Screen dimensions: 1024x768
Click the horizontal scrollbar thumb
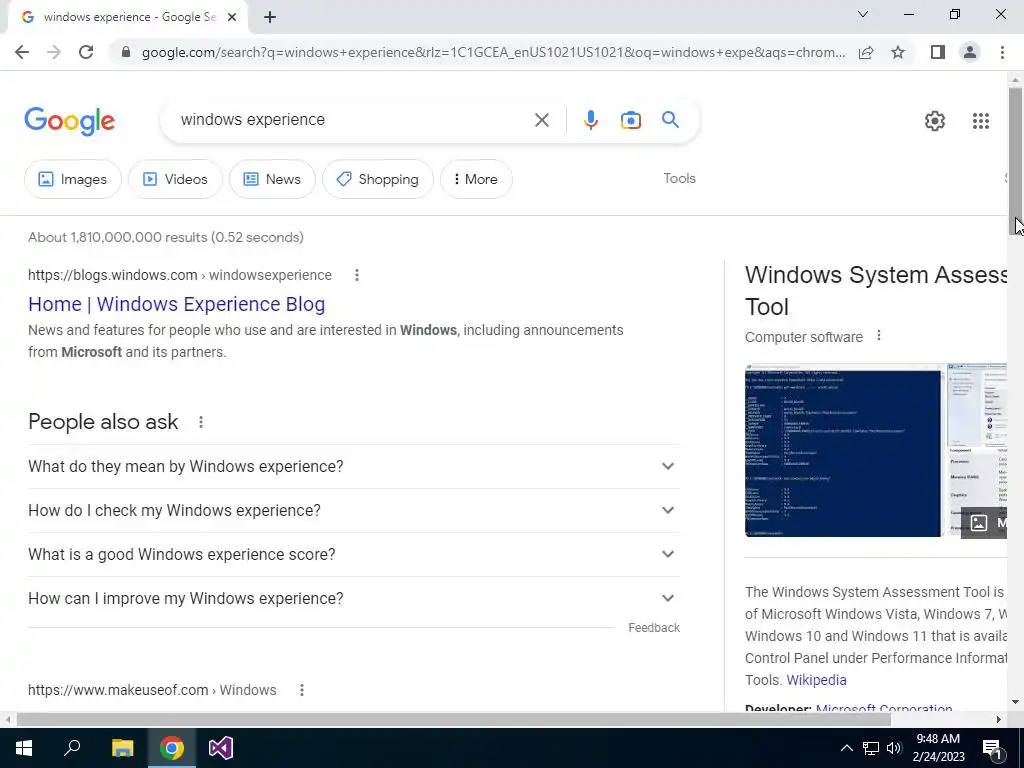coord(454,719)
